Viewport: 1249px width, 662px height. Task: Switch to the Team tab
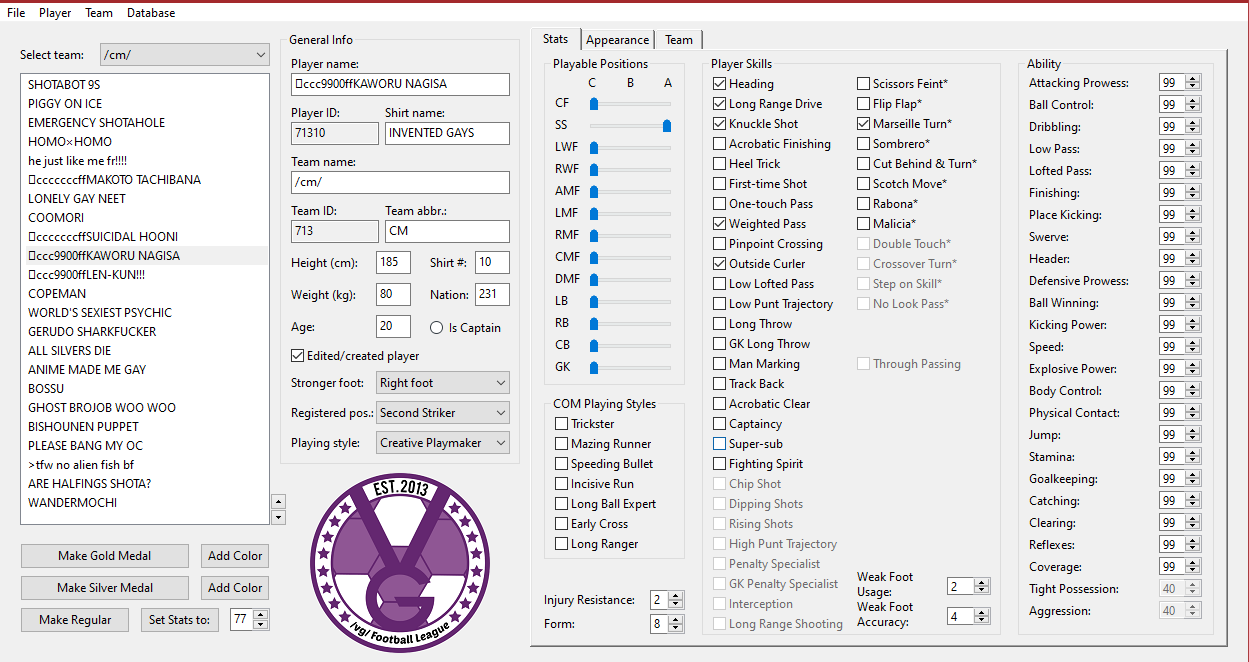coord(679,40)
